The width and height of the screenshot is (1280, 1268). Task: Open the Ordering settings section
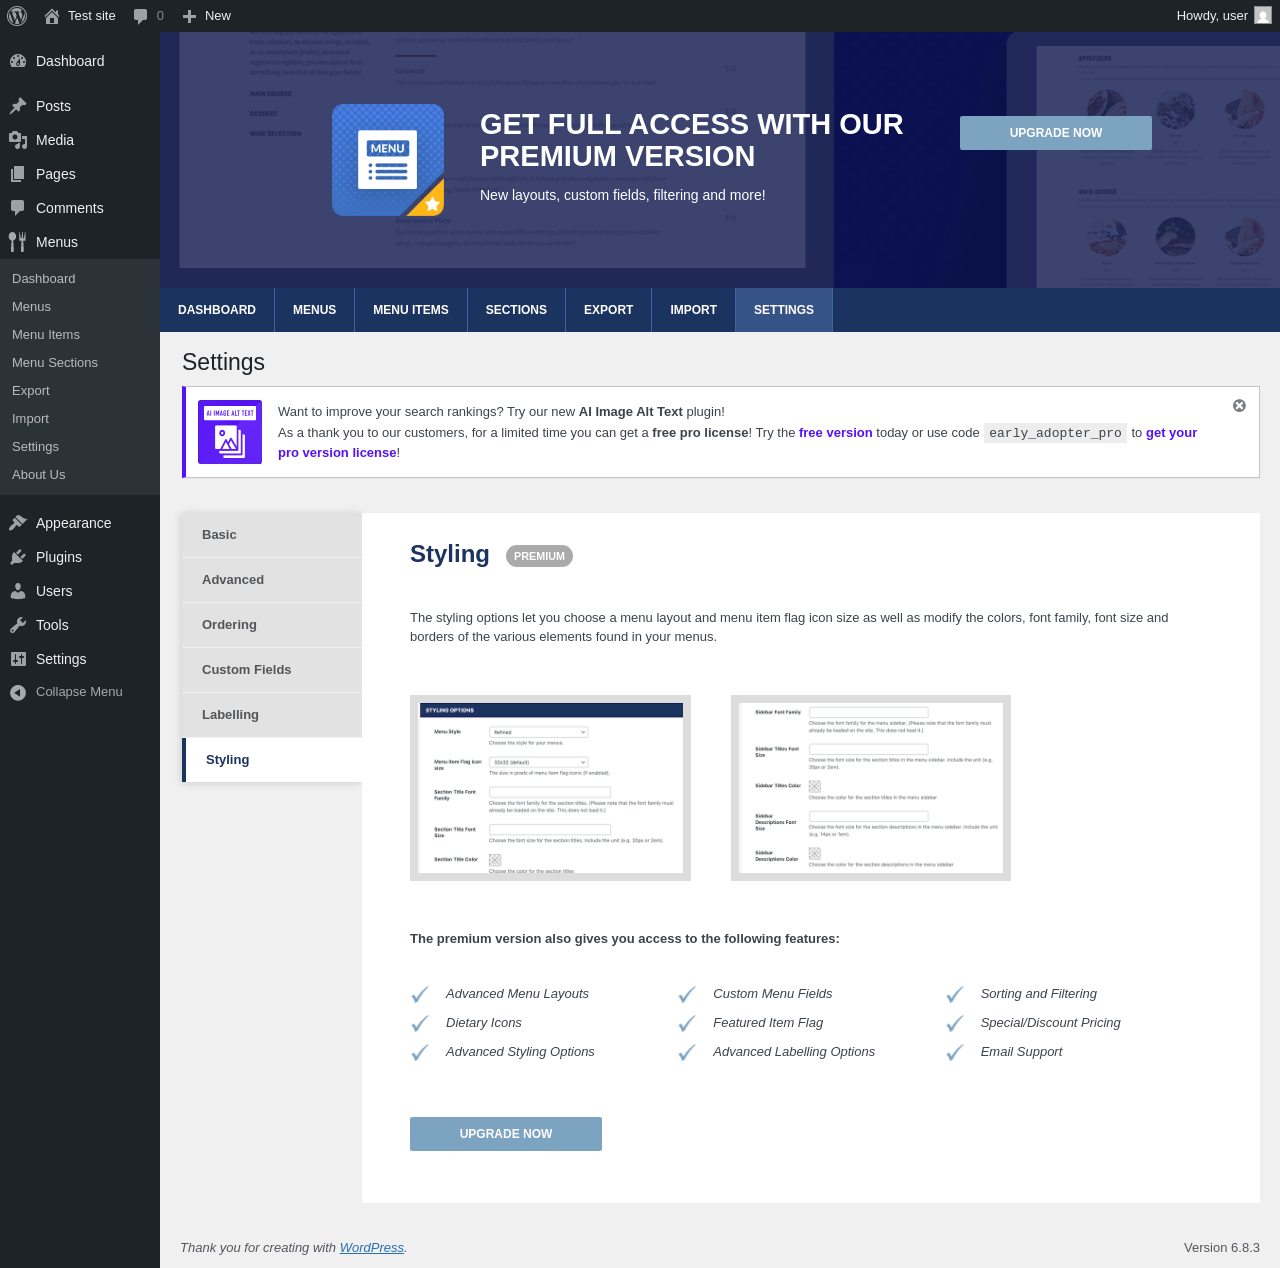(272, 625)
